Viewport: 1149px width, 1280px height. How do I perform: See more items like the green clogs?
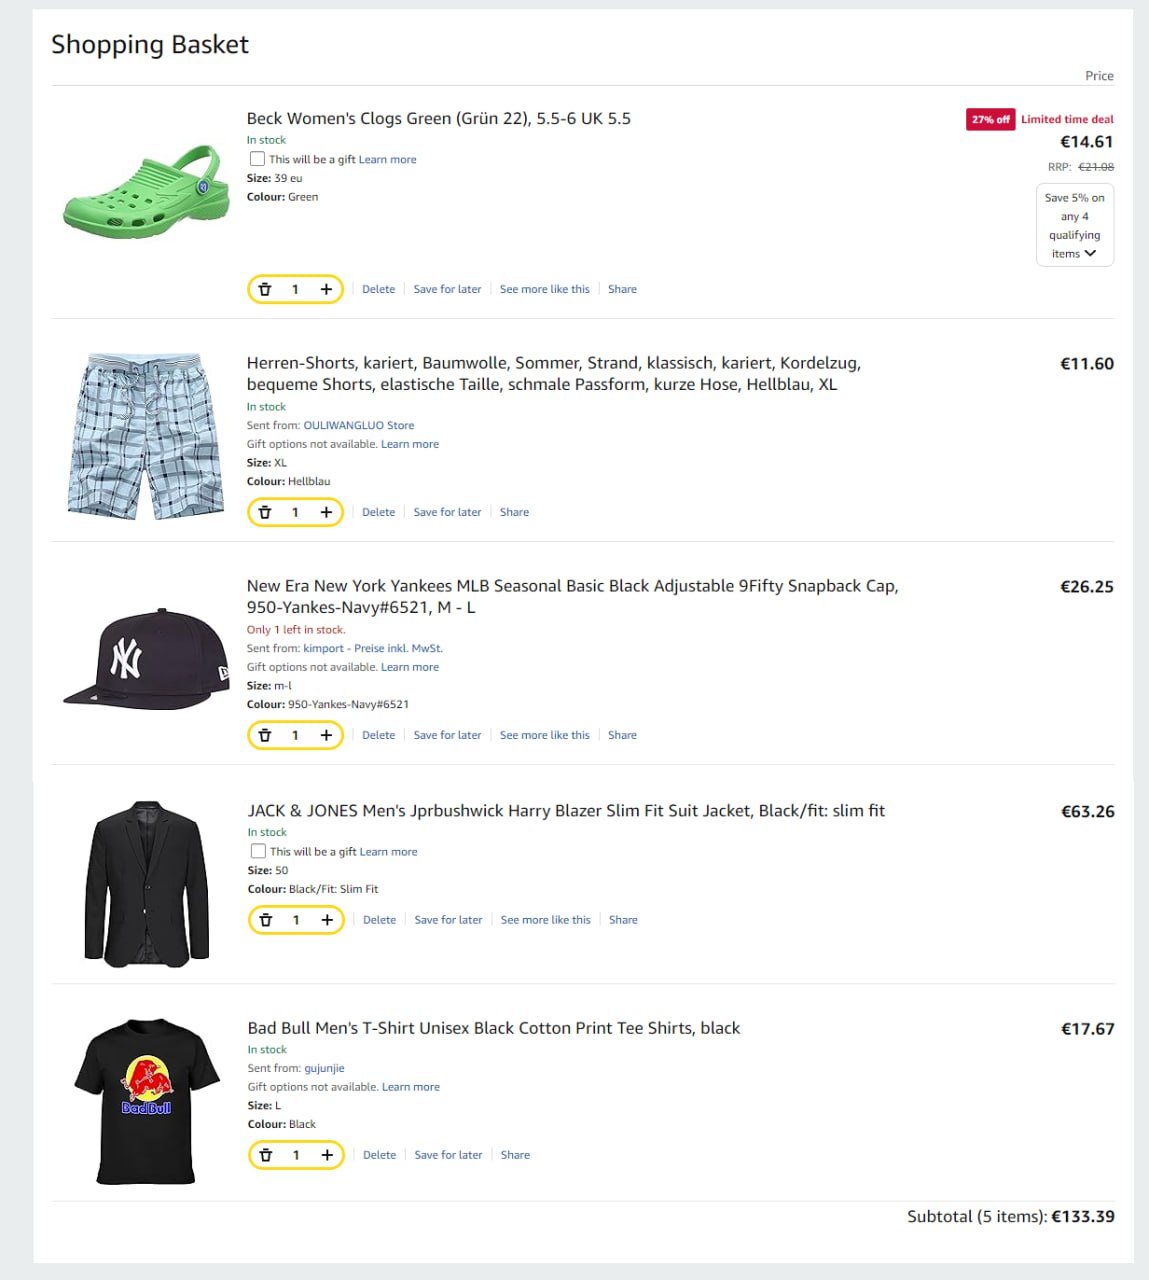(x=544, y=289)
